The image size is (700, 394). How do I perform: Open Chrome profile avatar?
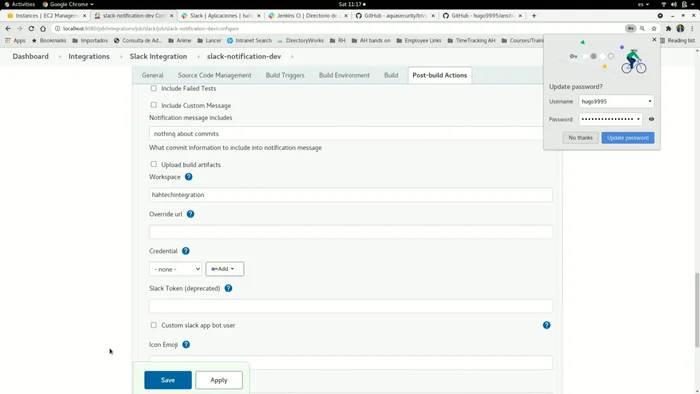click(x=680, y=29)
